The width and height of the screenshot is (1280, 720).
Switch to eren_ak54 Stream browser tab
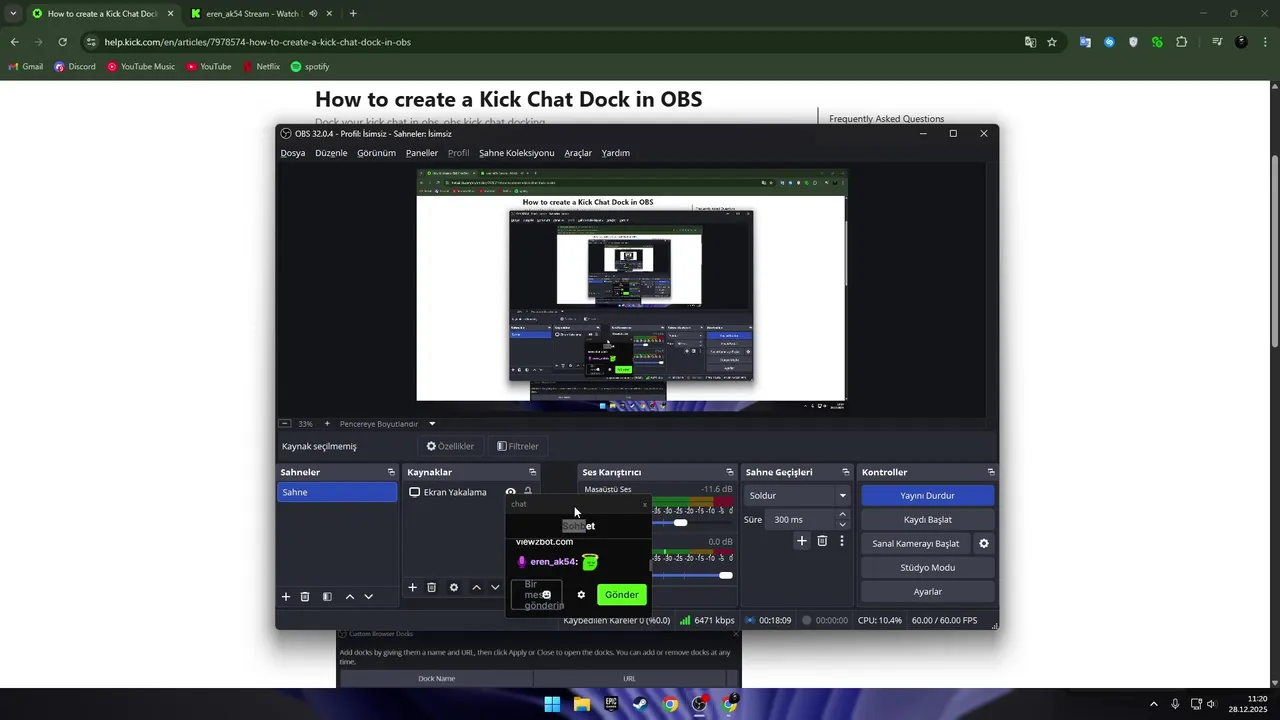click(260, 14)
